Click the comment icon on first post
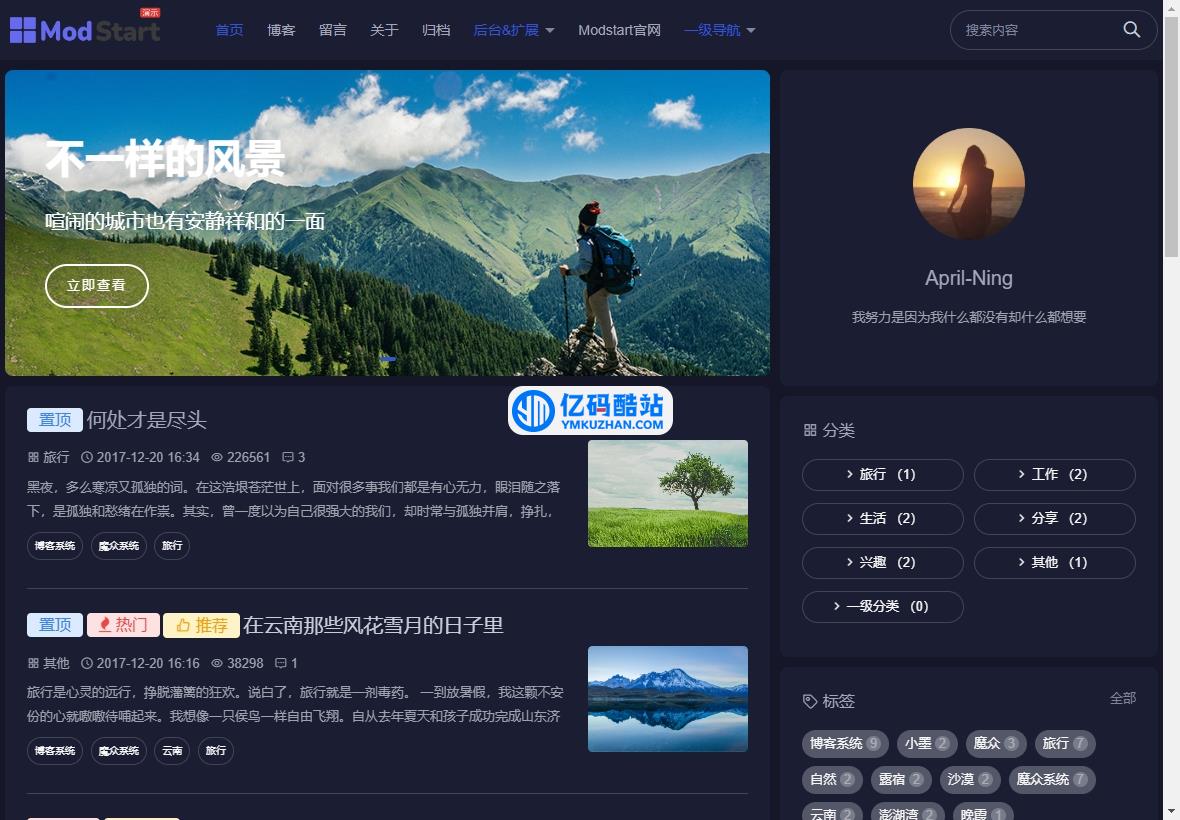Screen dimensions: 1180x820 pos(288,457)
